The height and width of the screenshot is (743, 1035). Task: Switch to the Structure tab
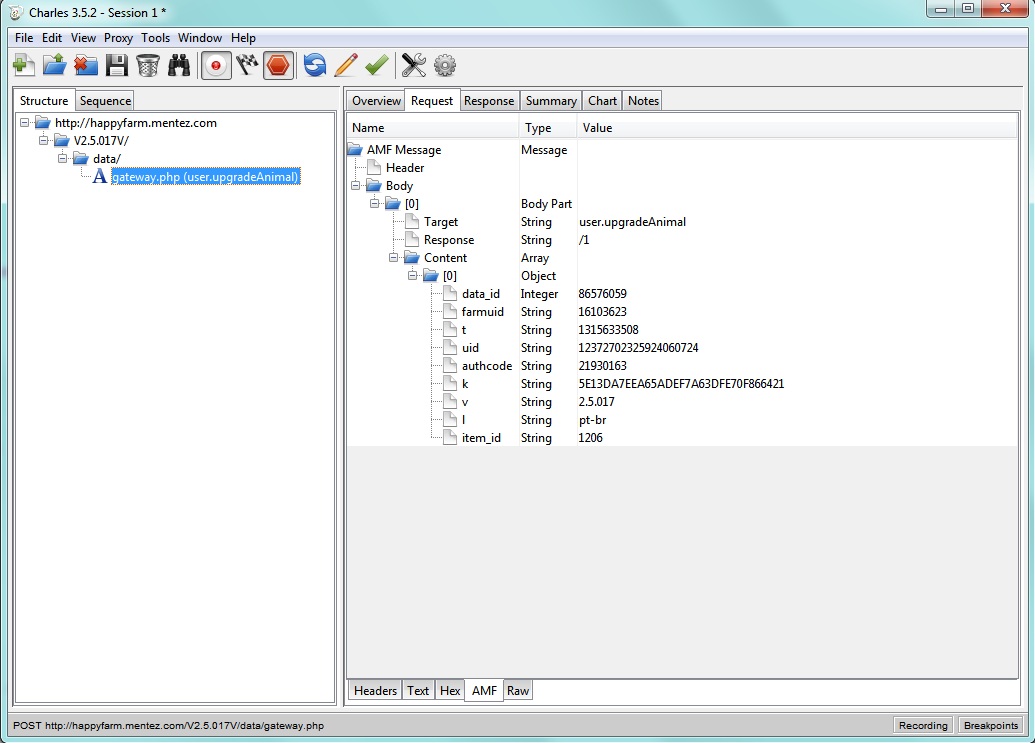44,100
